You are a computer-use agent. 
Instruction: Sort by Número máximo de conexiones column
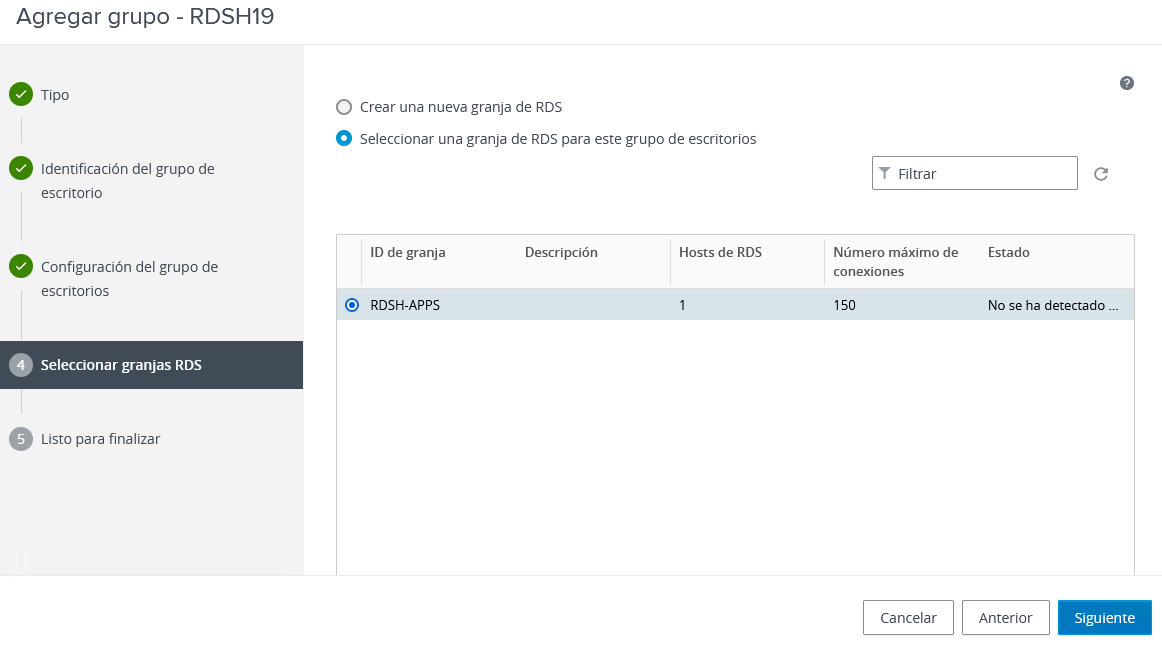click(x=895, y=262)
